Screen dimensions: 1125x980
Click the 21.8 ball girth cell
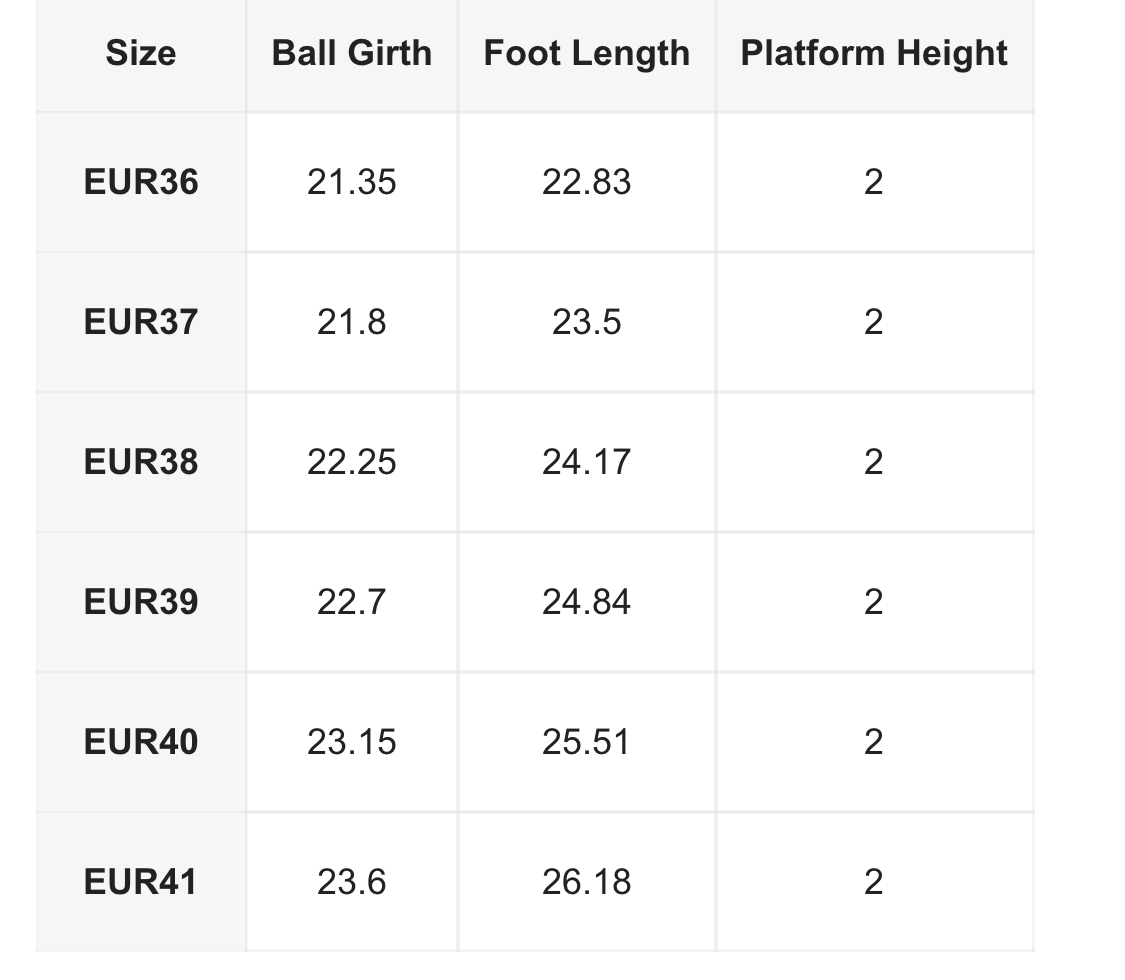352,322
